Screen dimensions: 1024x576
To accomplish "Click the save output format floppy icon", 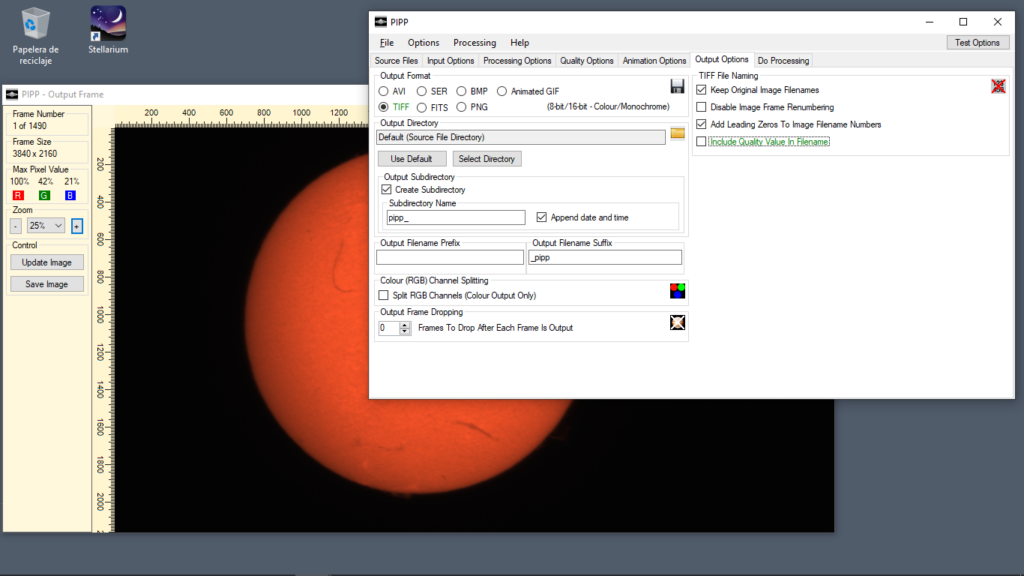I will click(677, 86).
